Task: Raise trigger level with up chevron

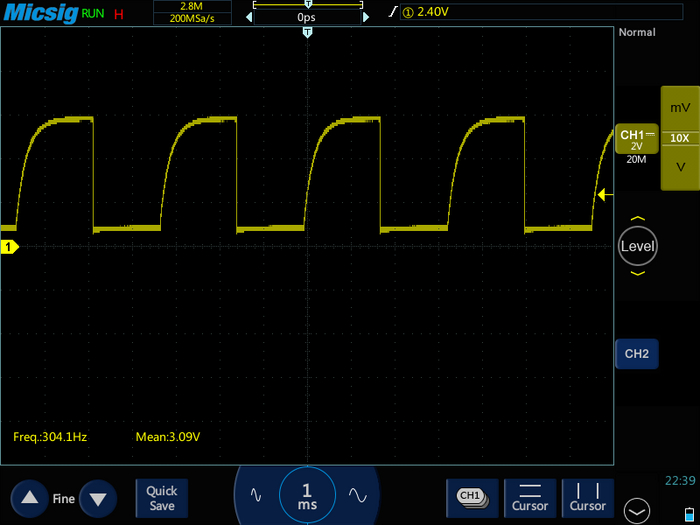Action: tap(638, 219)
